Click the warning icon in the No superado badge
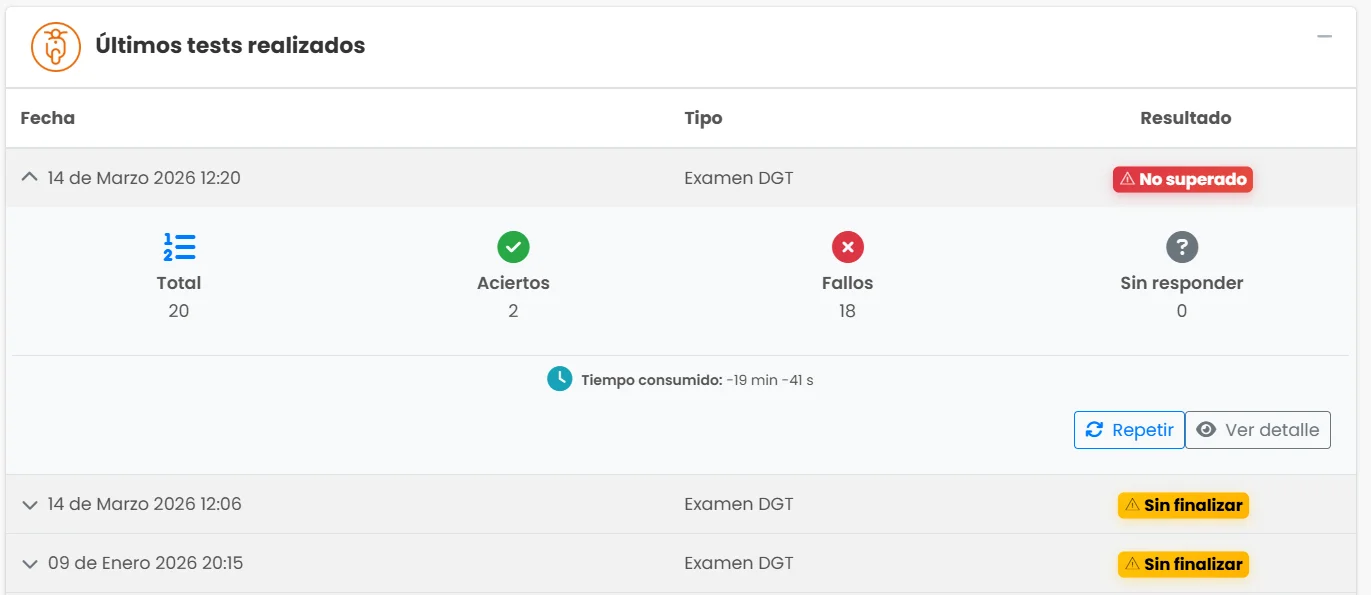This screenshot has height=595, width=1371. (x=1128, y=180)
